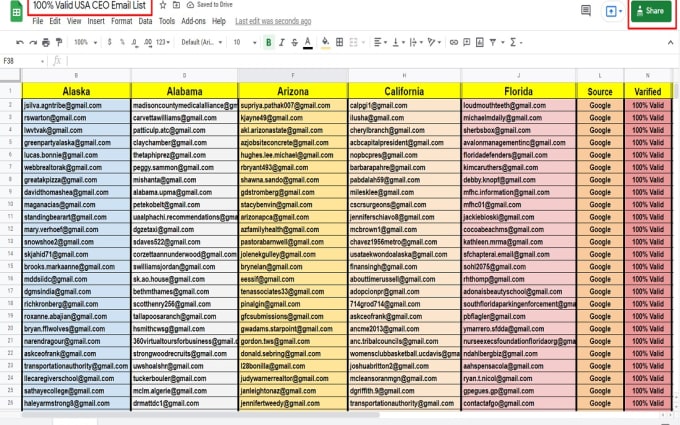The width and height of the screenshot is (680, 425).
Task: Open the comment history icon
Action: click(x=585, y=10)
